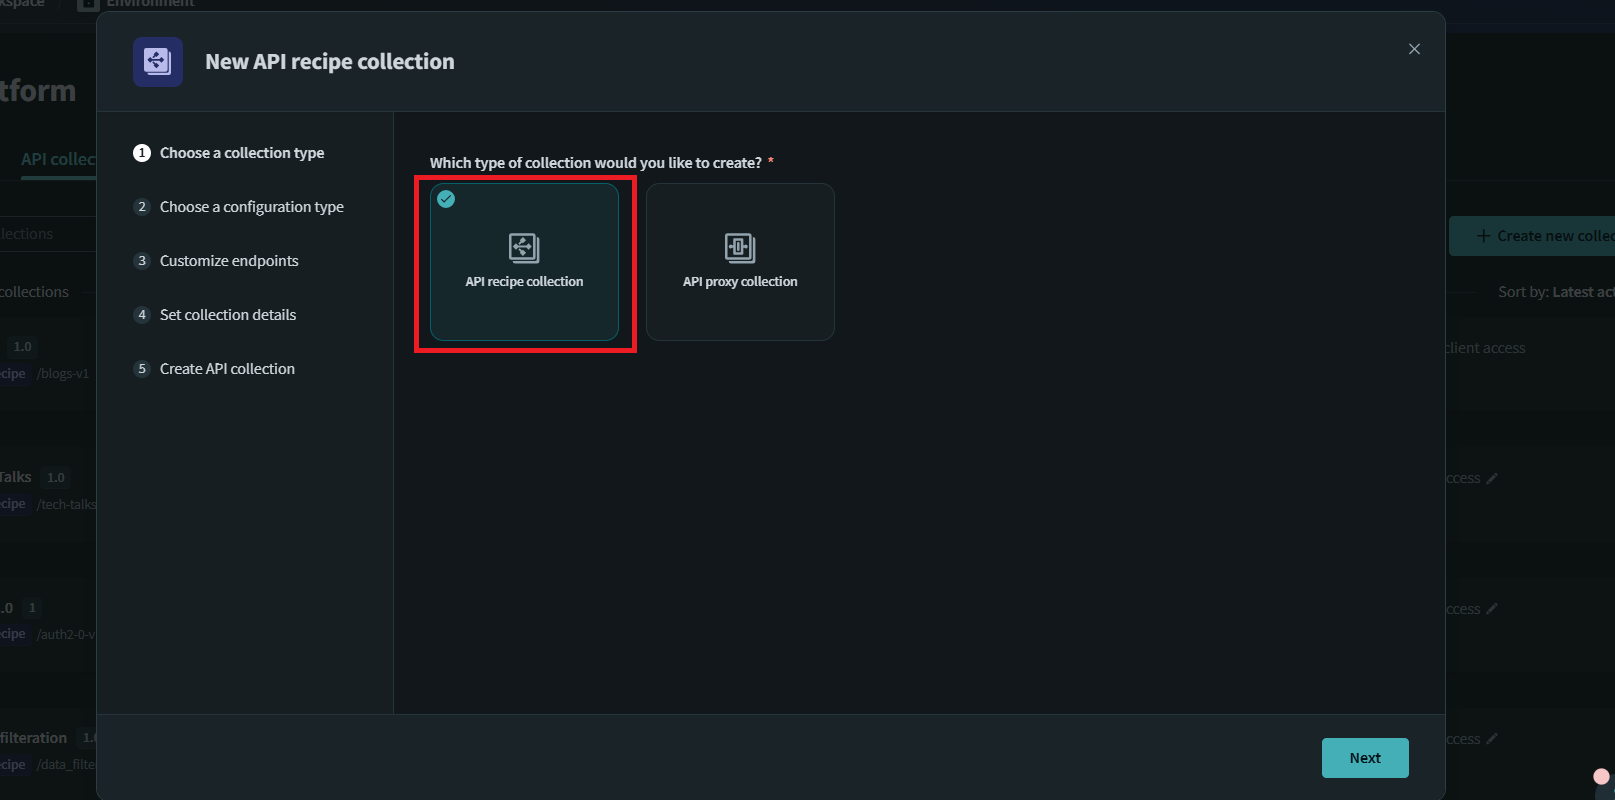Image resolution: width=1615 pixels, height=800 pixels.
Task: Select the API proxy collection label
Action: click(740, 282)
